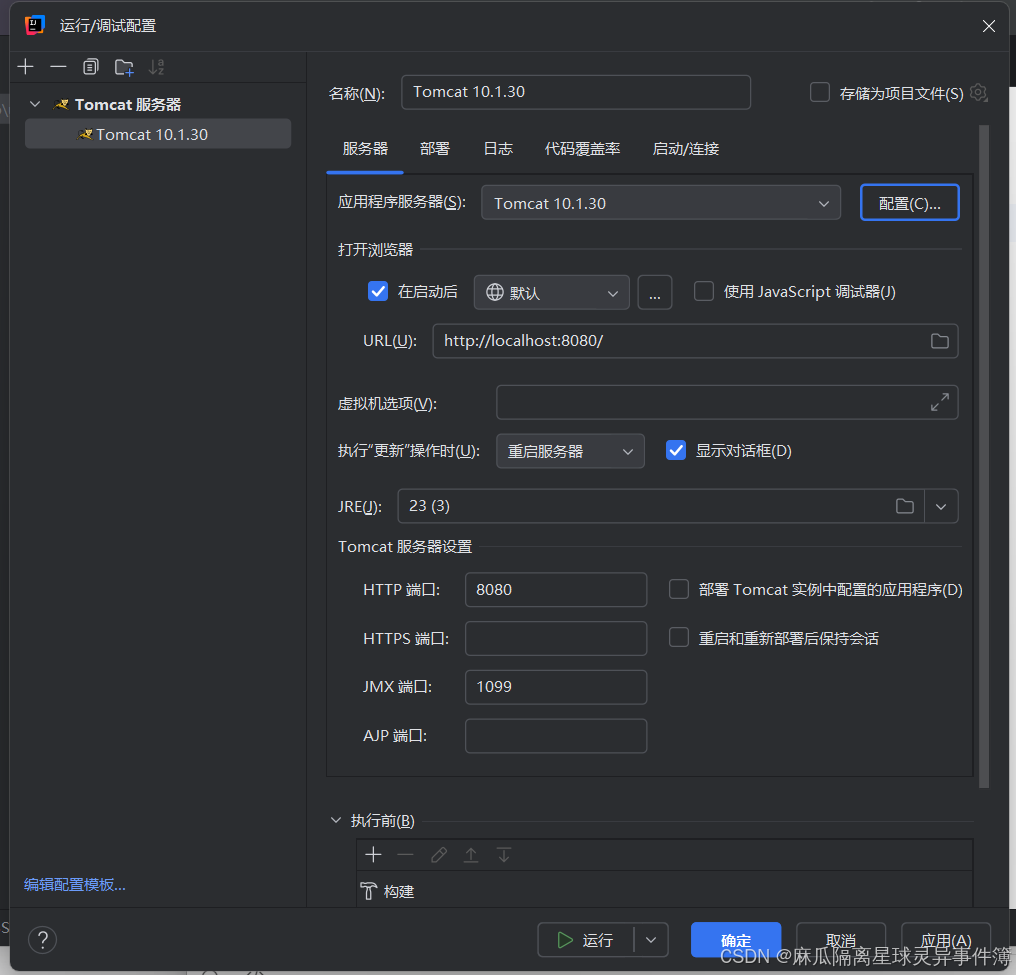The width and height of the screenshot is (1016, 975).
Task: Open help with question mark icon
Action: pyautogui.click(x=42, y=939)
